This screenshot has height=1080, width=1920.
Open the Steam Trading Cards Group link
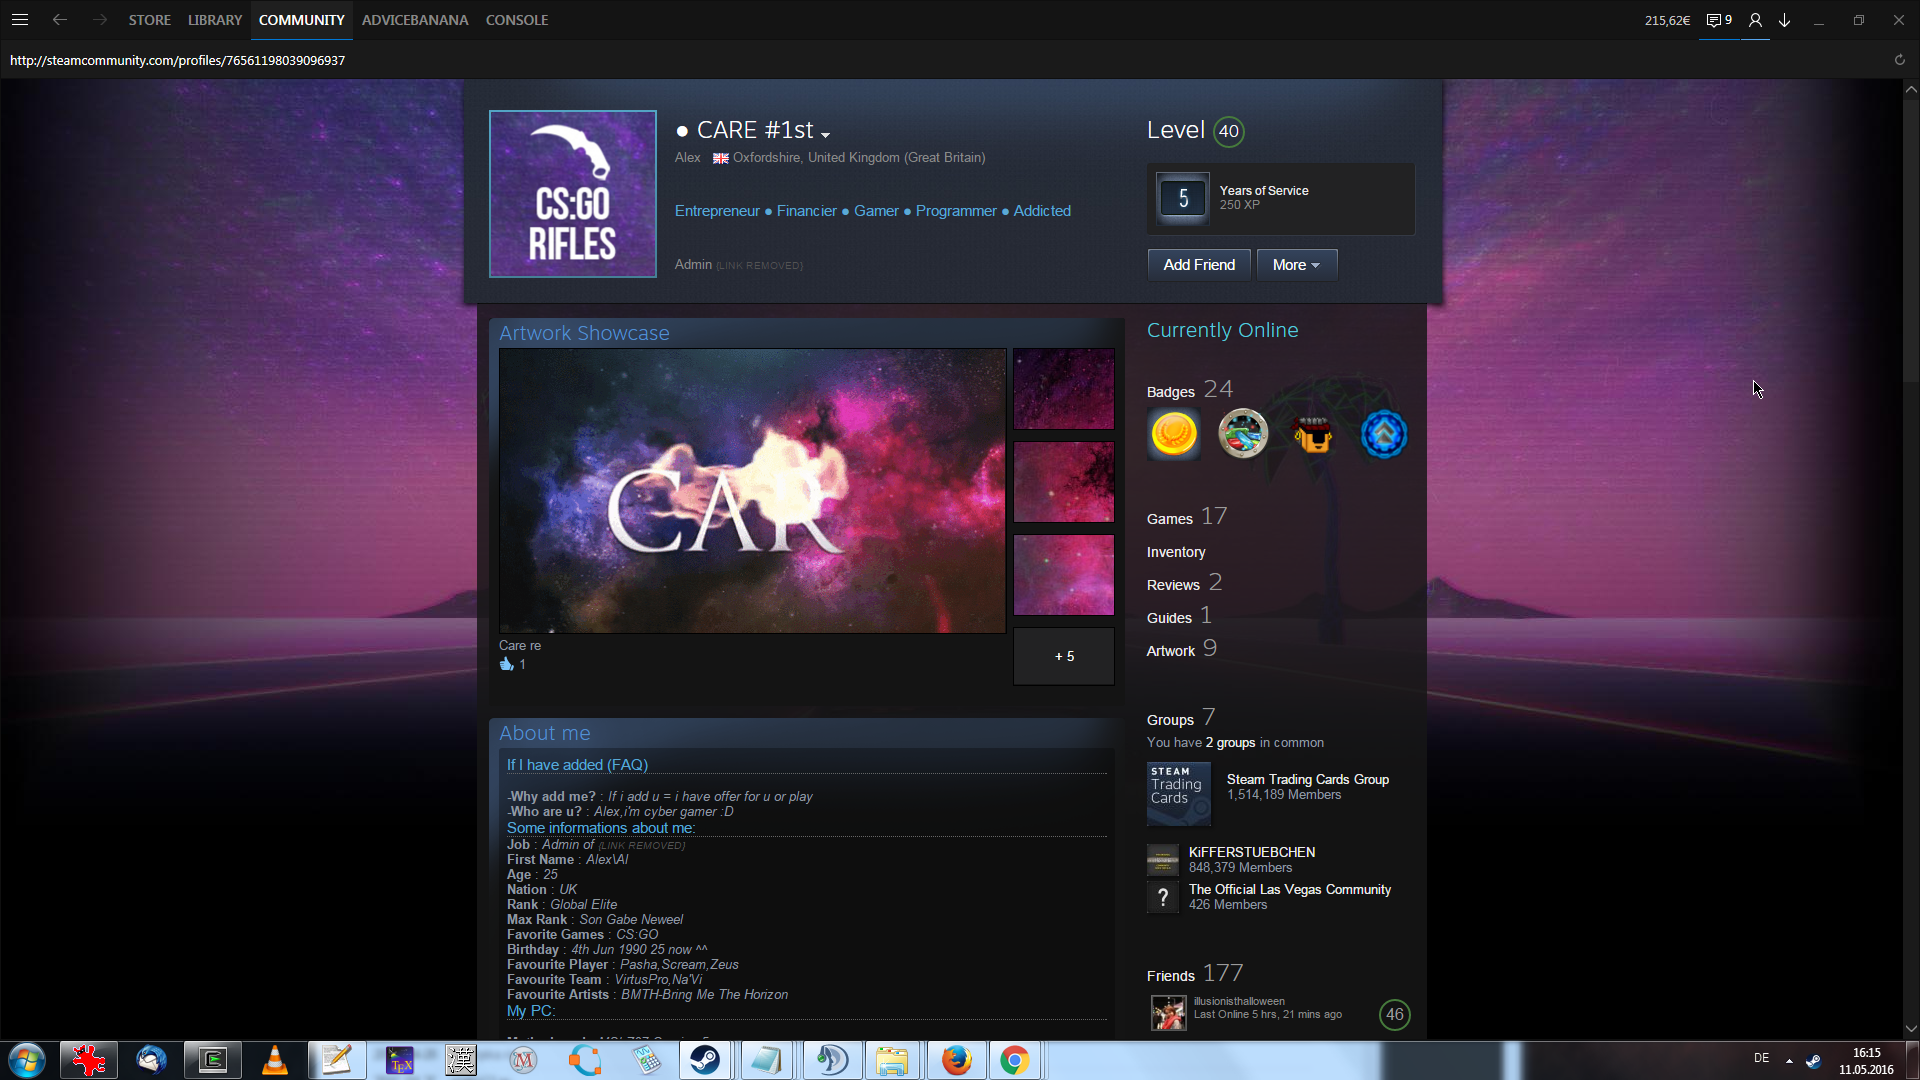[x=1307, y=779]
